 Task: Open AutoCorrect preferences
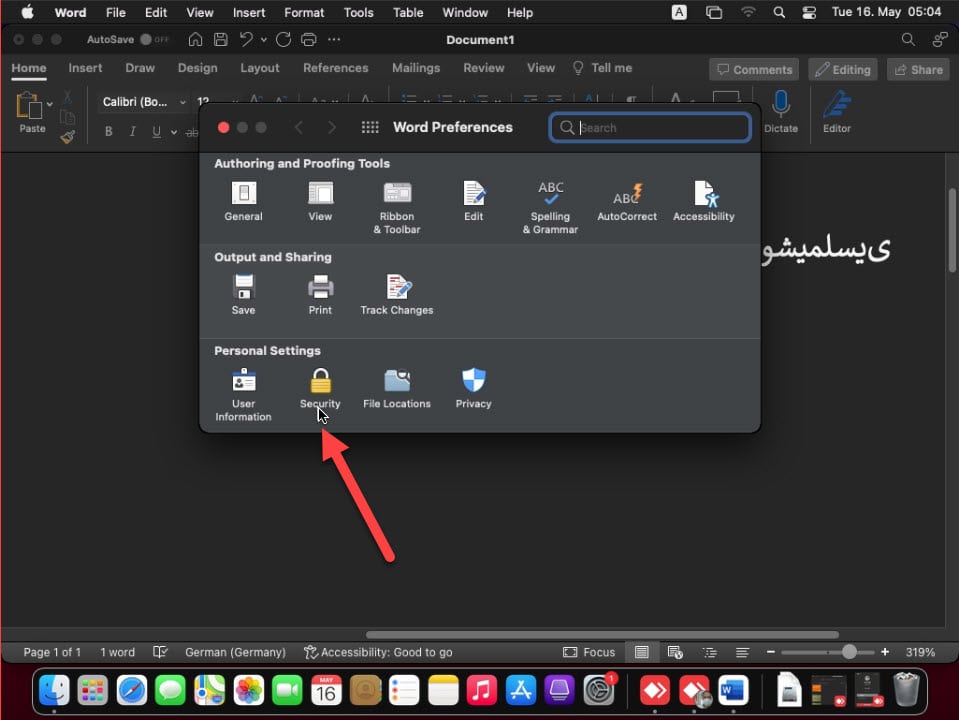pos(627,201)
